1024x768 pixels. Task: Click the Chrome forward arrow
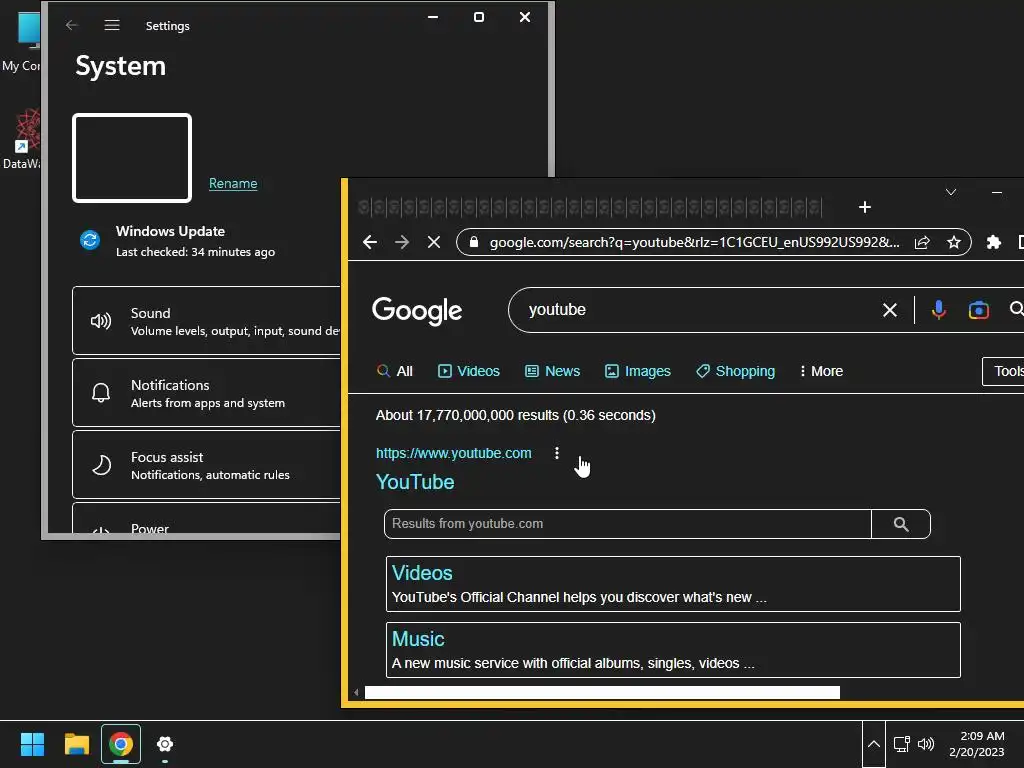pos(402,242)
